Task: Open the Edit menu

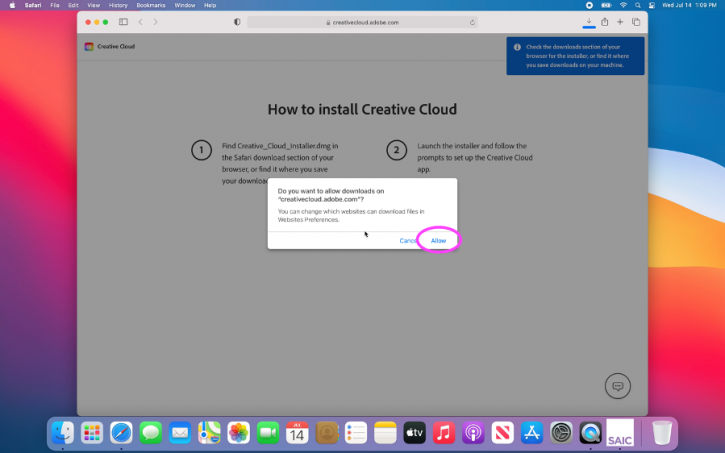Action: pyautogui.click(x=73, y=5)
